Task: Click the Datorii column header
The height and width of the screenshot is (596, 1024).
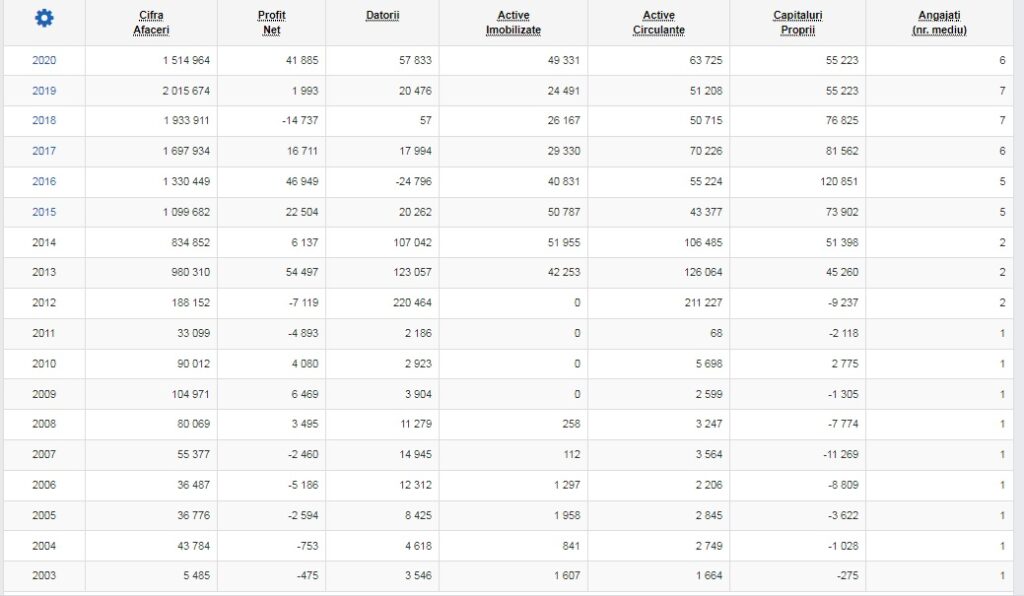Action: [383, 15]
